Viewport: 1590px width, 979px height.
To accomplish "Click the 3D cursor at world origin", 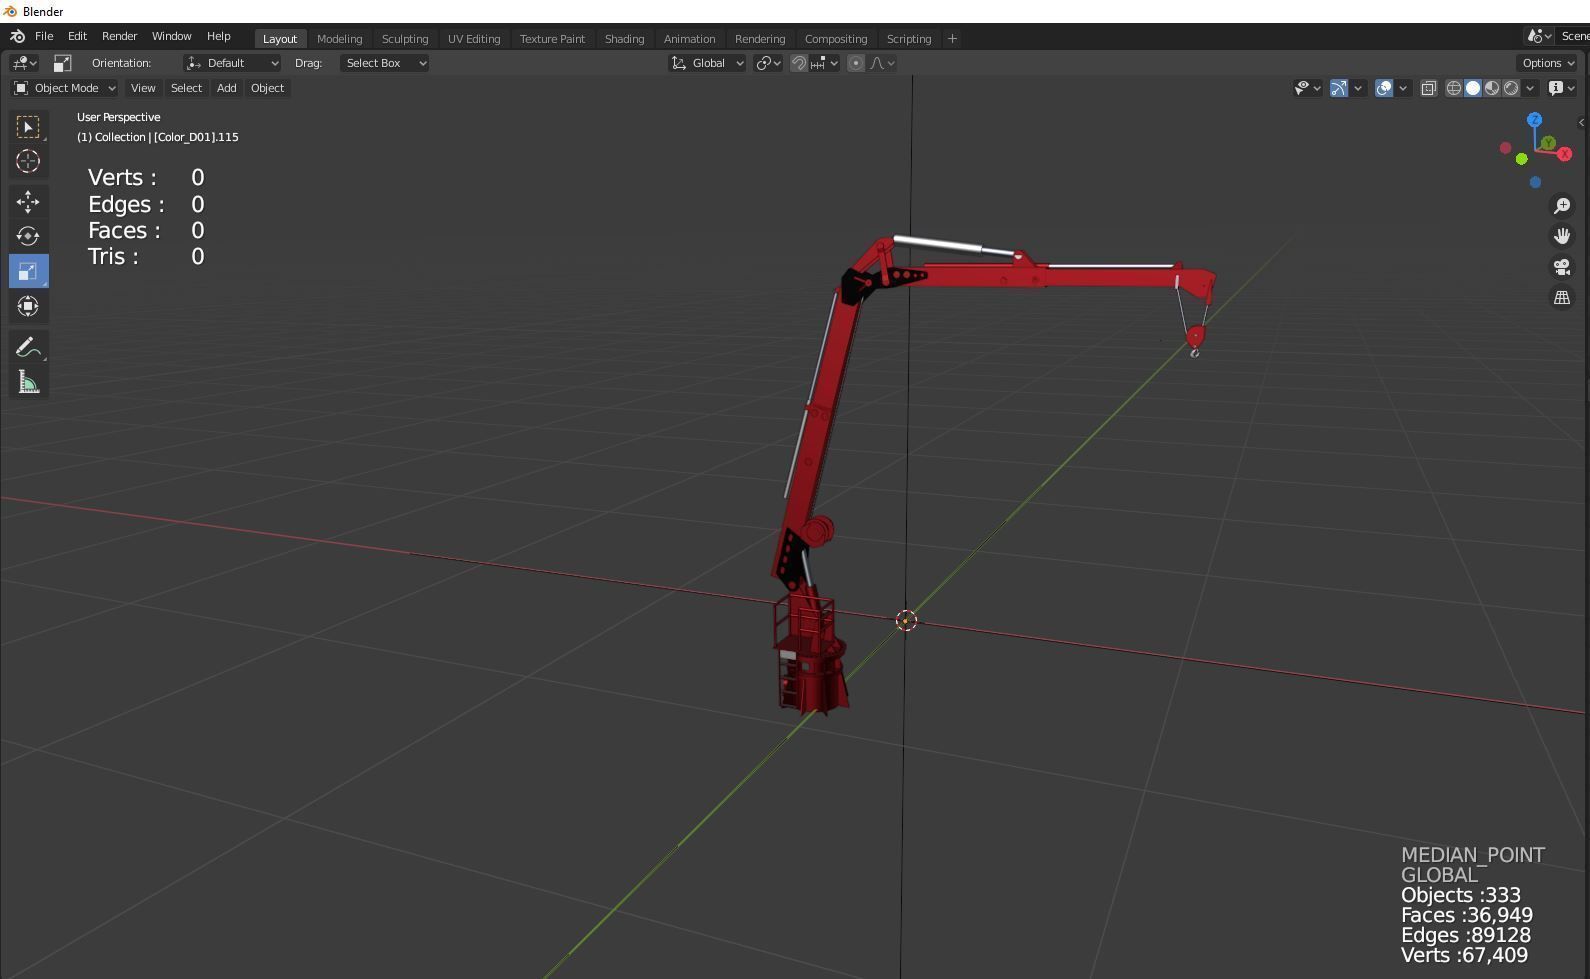I will click(906, 621).
